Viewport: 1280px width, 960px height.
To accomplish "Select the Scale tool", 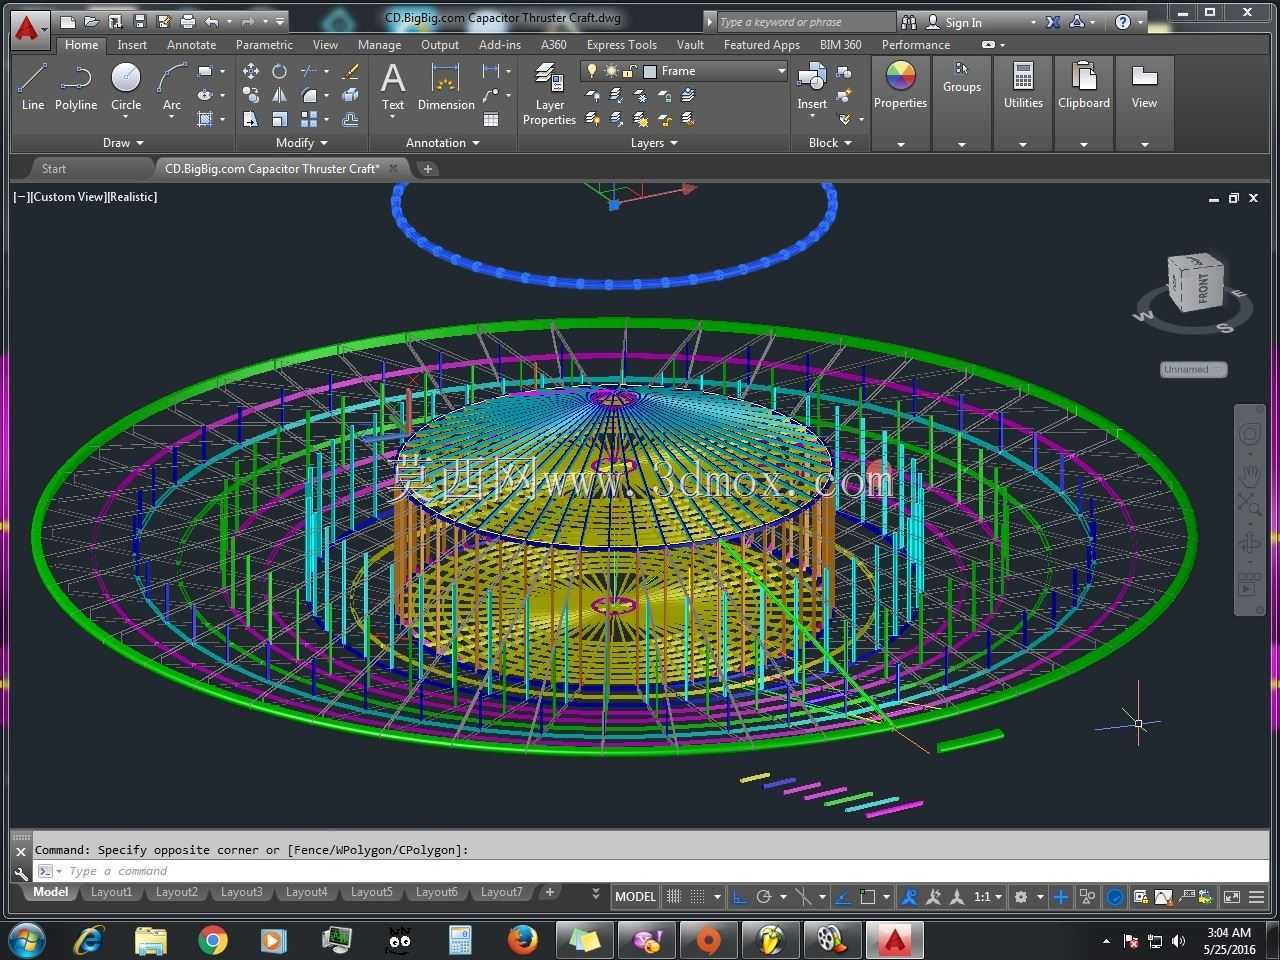I will click(279, 119).
